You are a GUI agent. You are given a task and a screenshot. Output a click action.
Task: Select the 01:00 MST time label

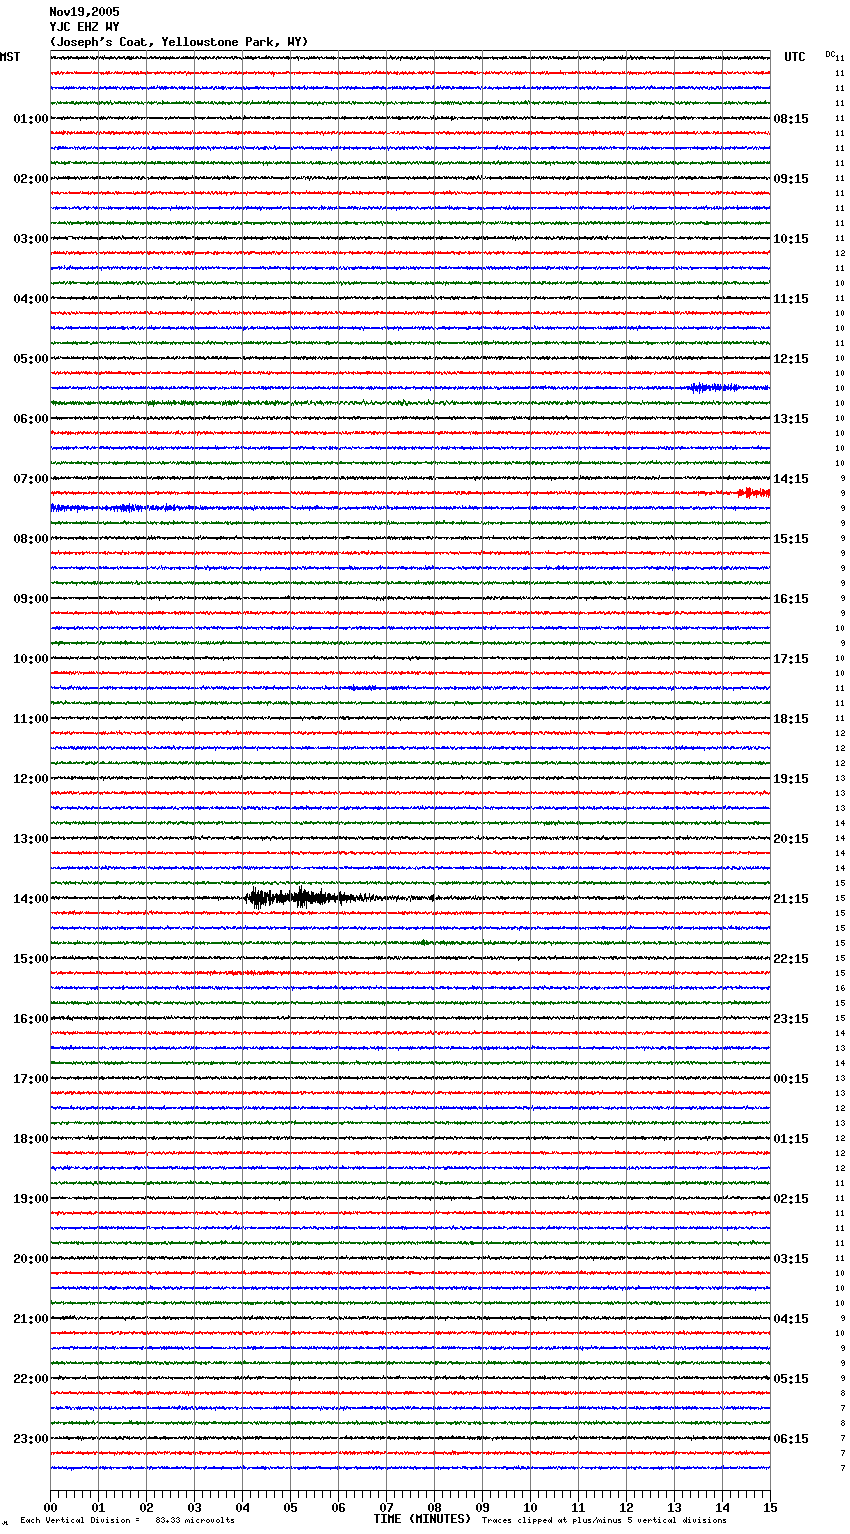click(31, 119)
